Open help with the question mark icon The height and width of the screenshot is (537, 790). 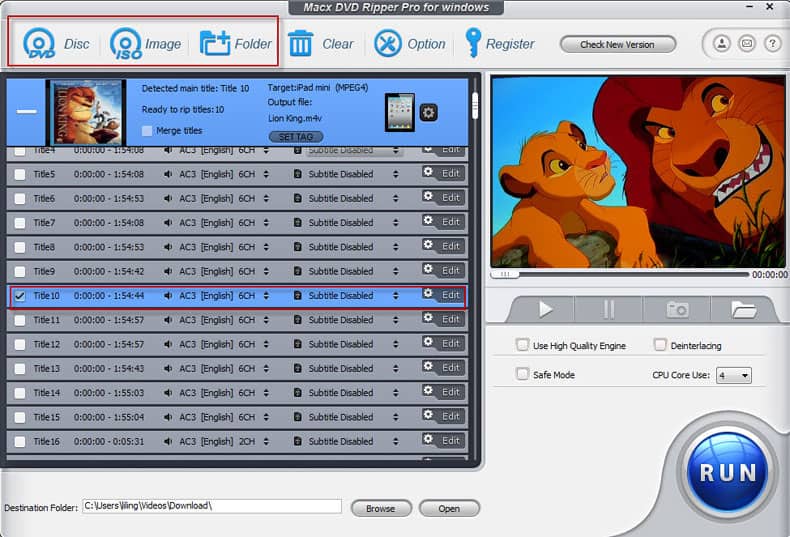point(772,44)
